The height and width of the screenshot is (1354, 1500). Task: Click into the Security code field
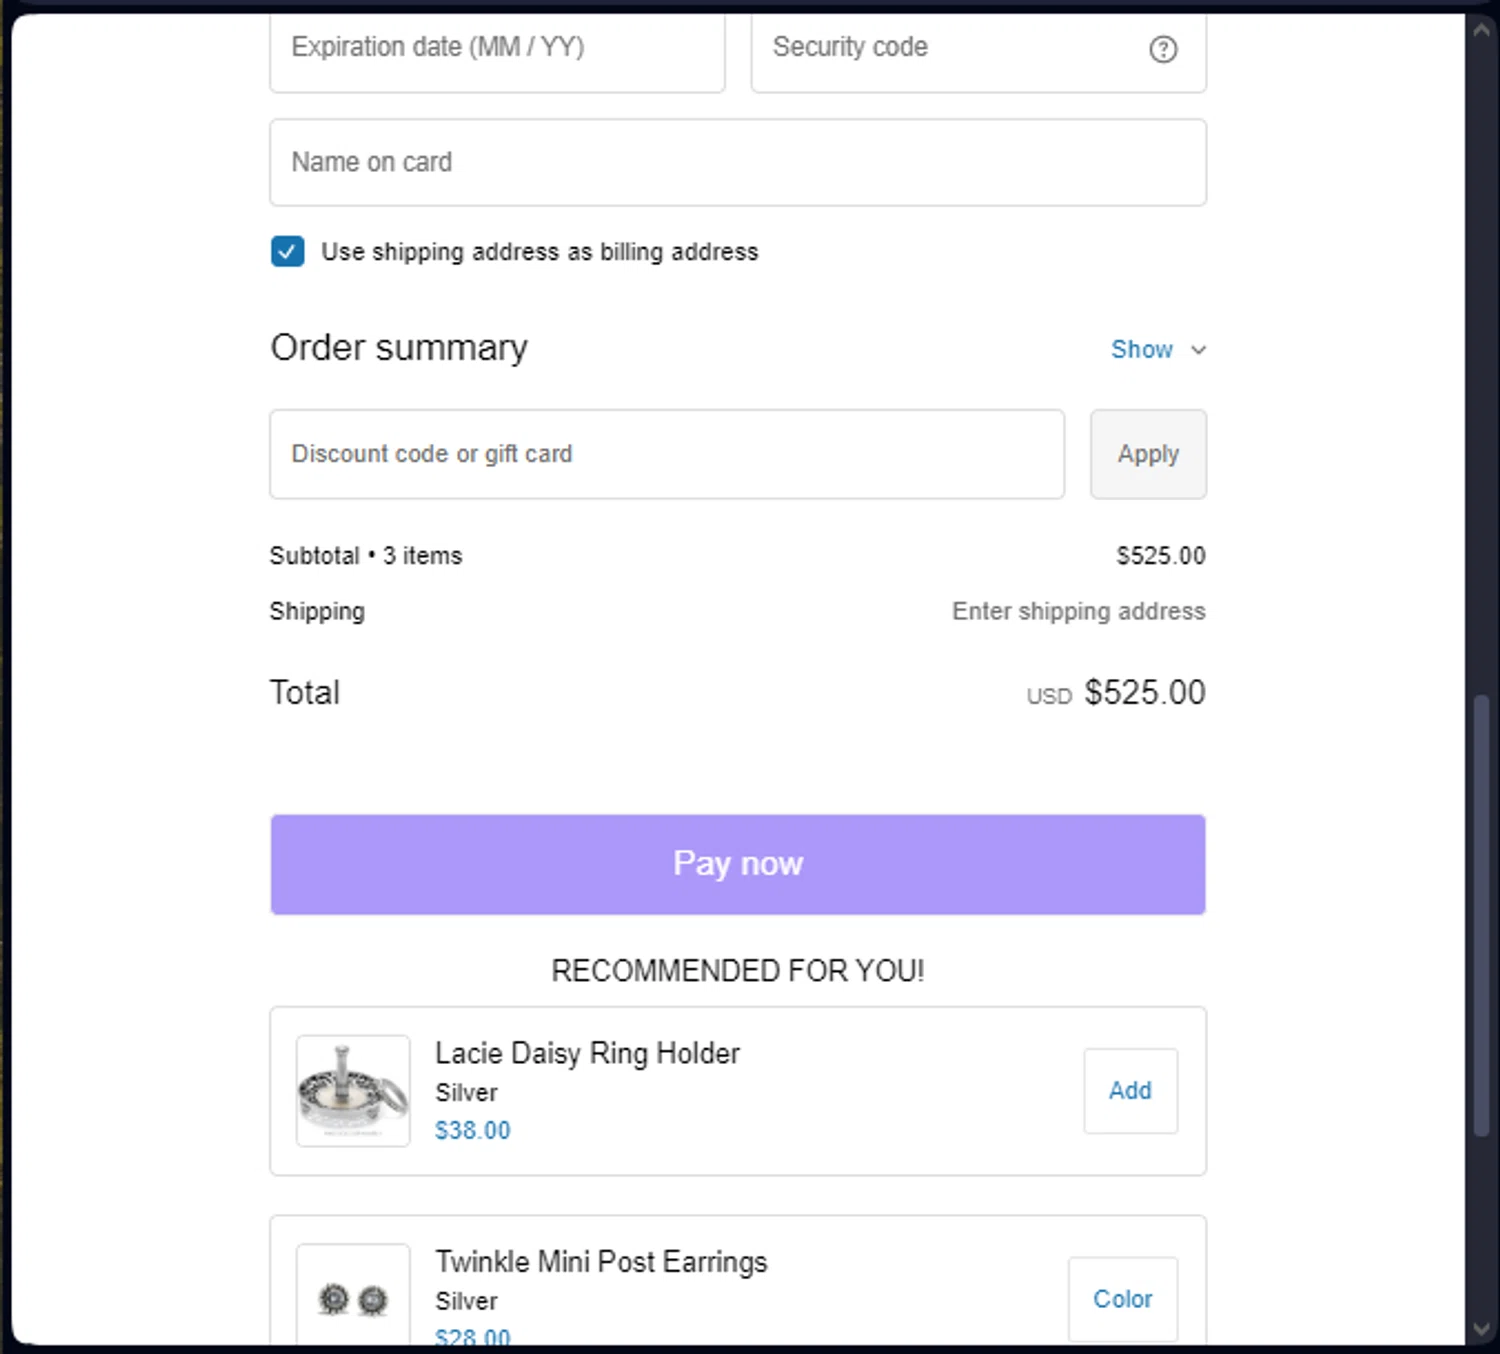tap(950, 49)
